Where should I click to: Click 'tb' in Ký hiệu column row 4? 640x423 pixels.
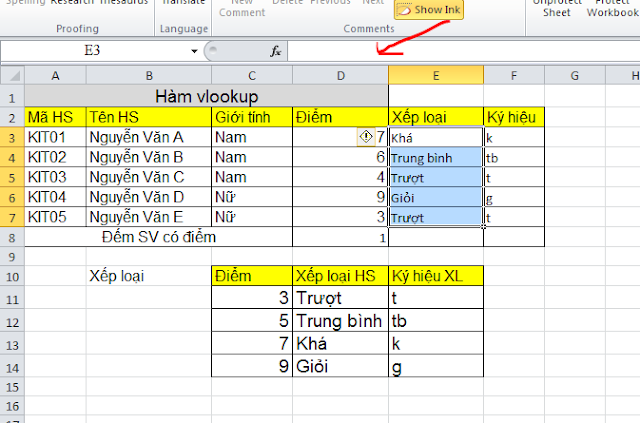click(x=514, y=158)
